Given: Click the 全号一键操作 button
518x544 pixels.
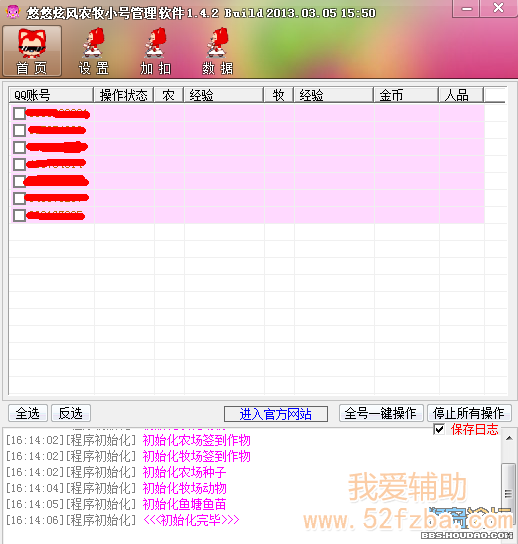Looking at the screenshot, I should click(x=381, y=413).
